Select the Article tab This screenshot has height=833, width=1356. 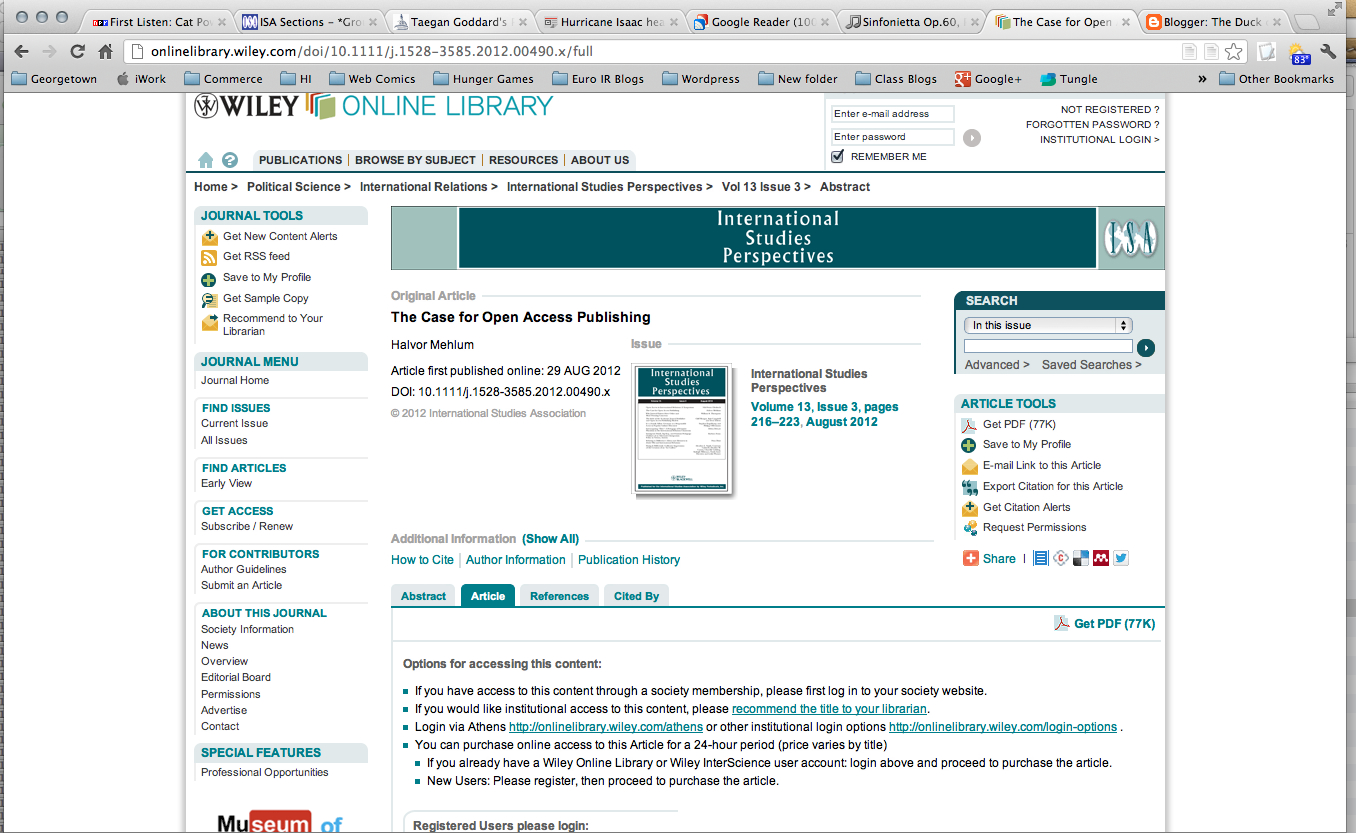tap(488, 596)
